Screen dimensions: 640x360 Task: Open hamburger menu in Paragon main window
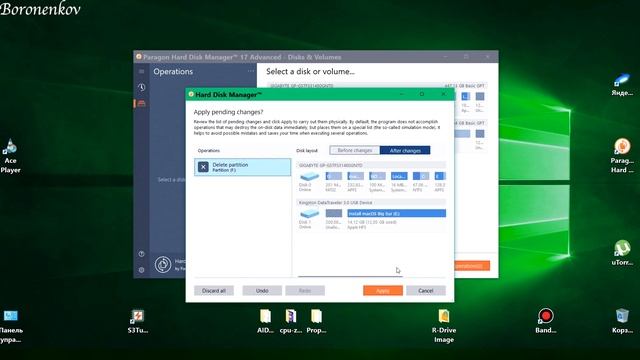142,71
